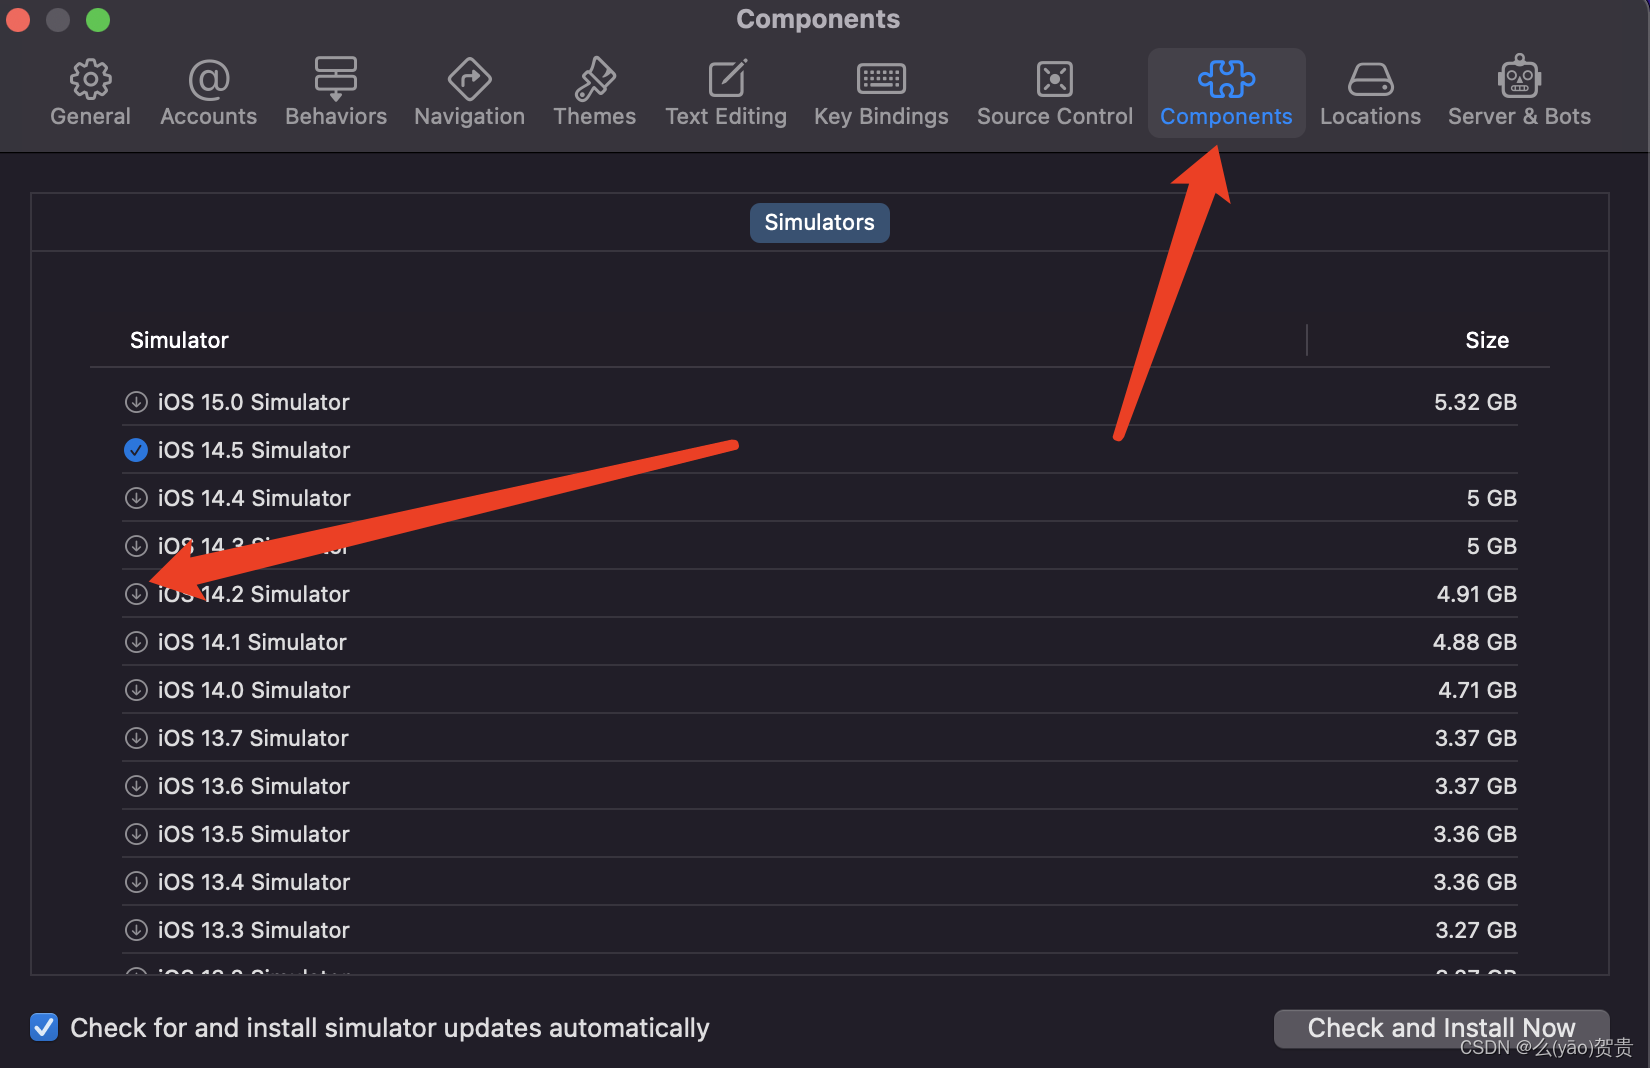The width and height of the screenshot is (1650, 1068).
Task: Sort by the Size column header
Action: point(1487,340)
